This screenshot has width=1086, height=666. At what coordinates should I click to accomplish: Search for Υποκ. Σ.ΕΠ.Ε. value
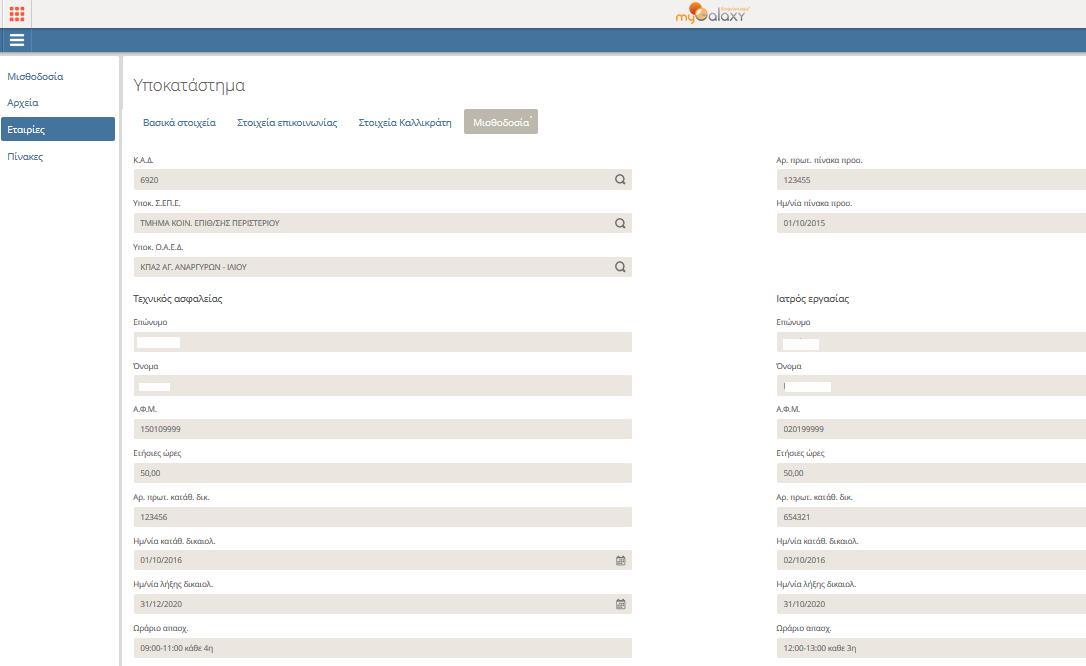click(x=620, y=223)
